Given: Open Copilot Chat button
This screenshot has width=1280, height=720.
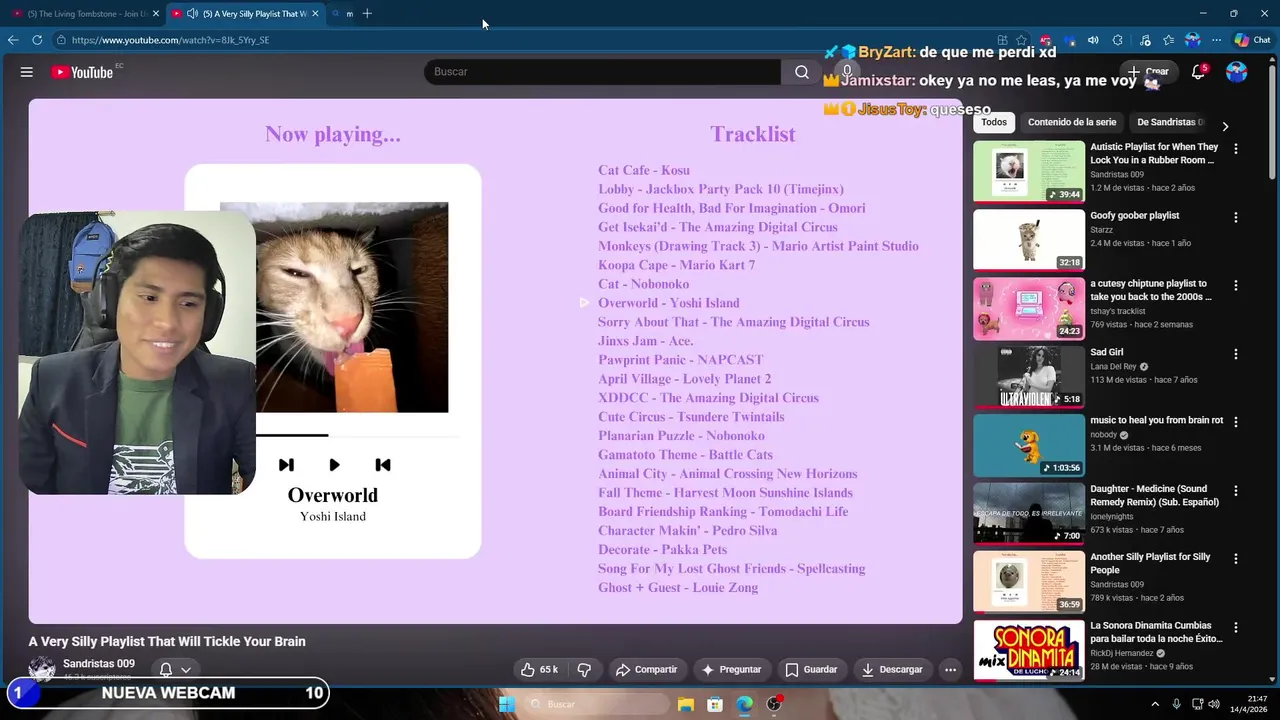Looking at the screenshot, I should [x=1252, y=40].
